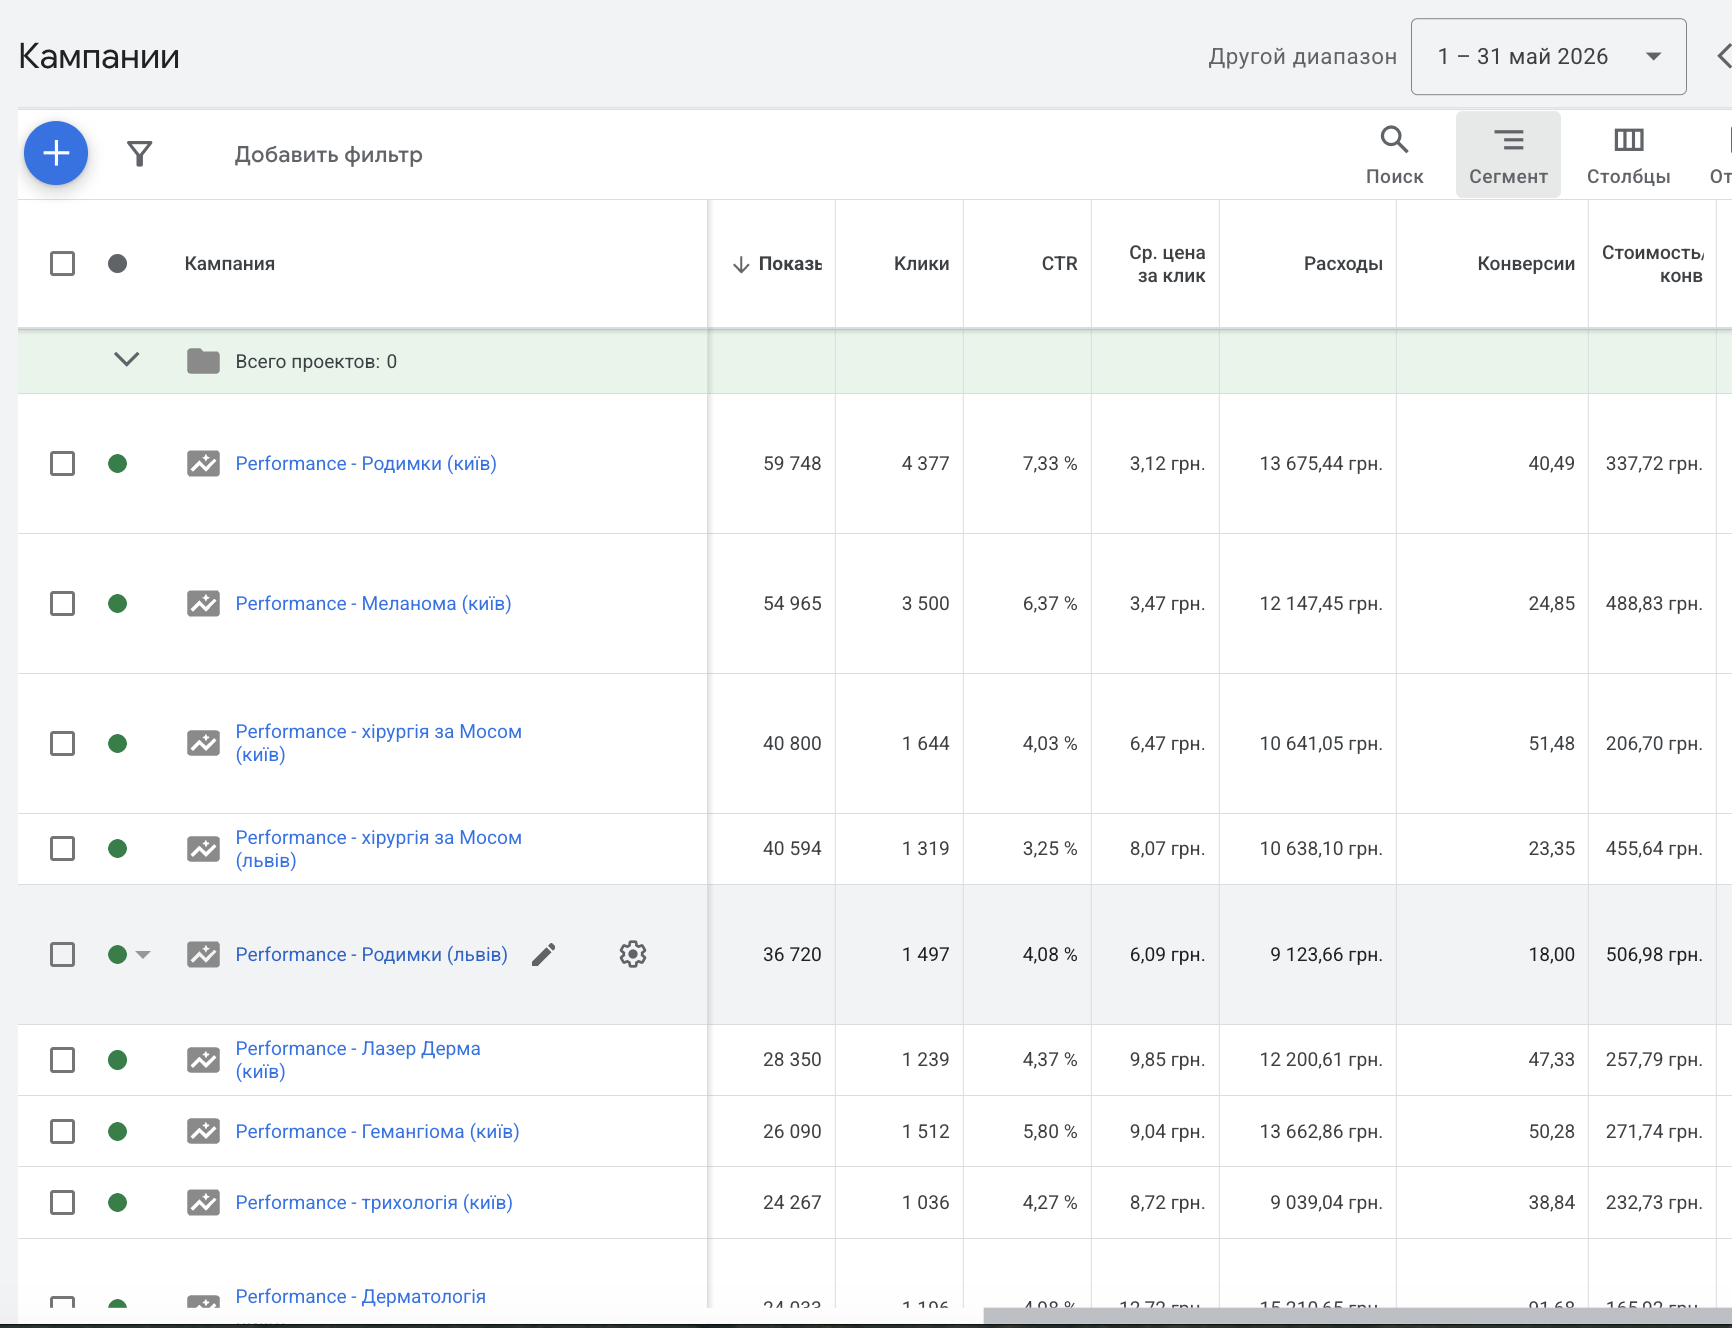
Task: Click the collapse arrow beside the date range box
Action: [1723, 56]
